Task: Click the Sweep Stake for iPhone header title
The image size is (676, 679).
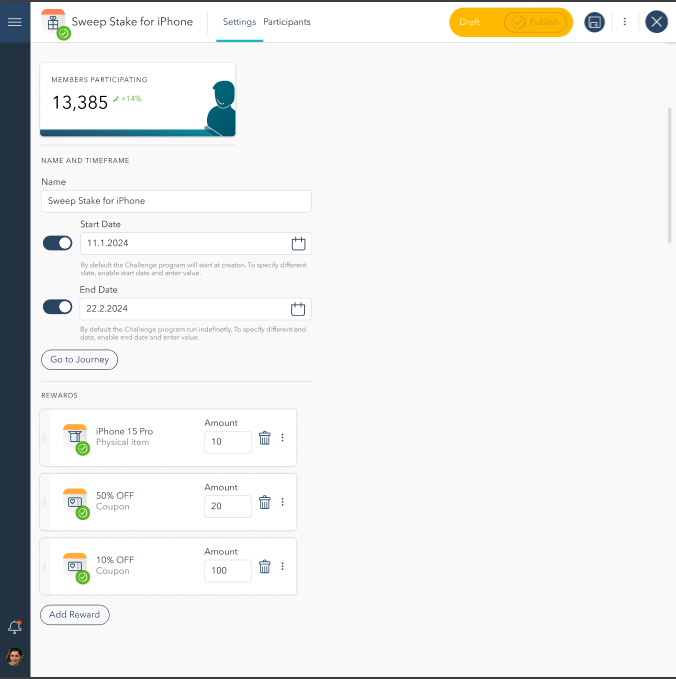Action: point(132,22)
